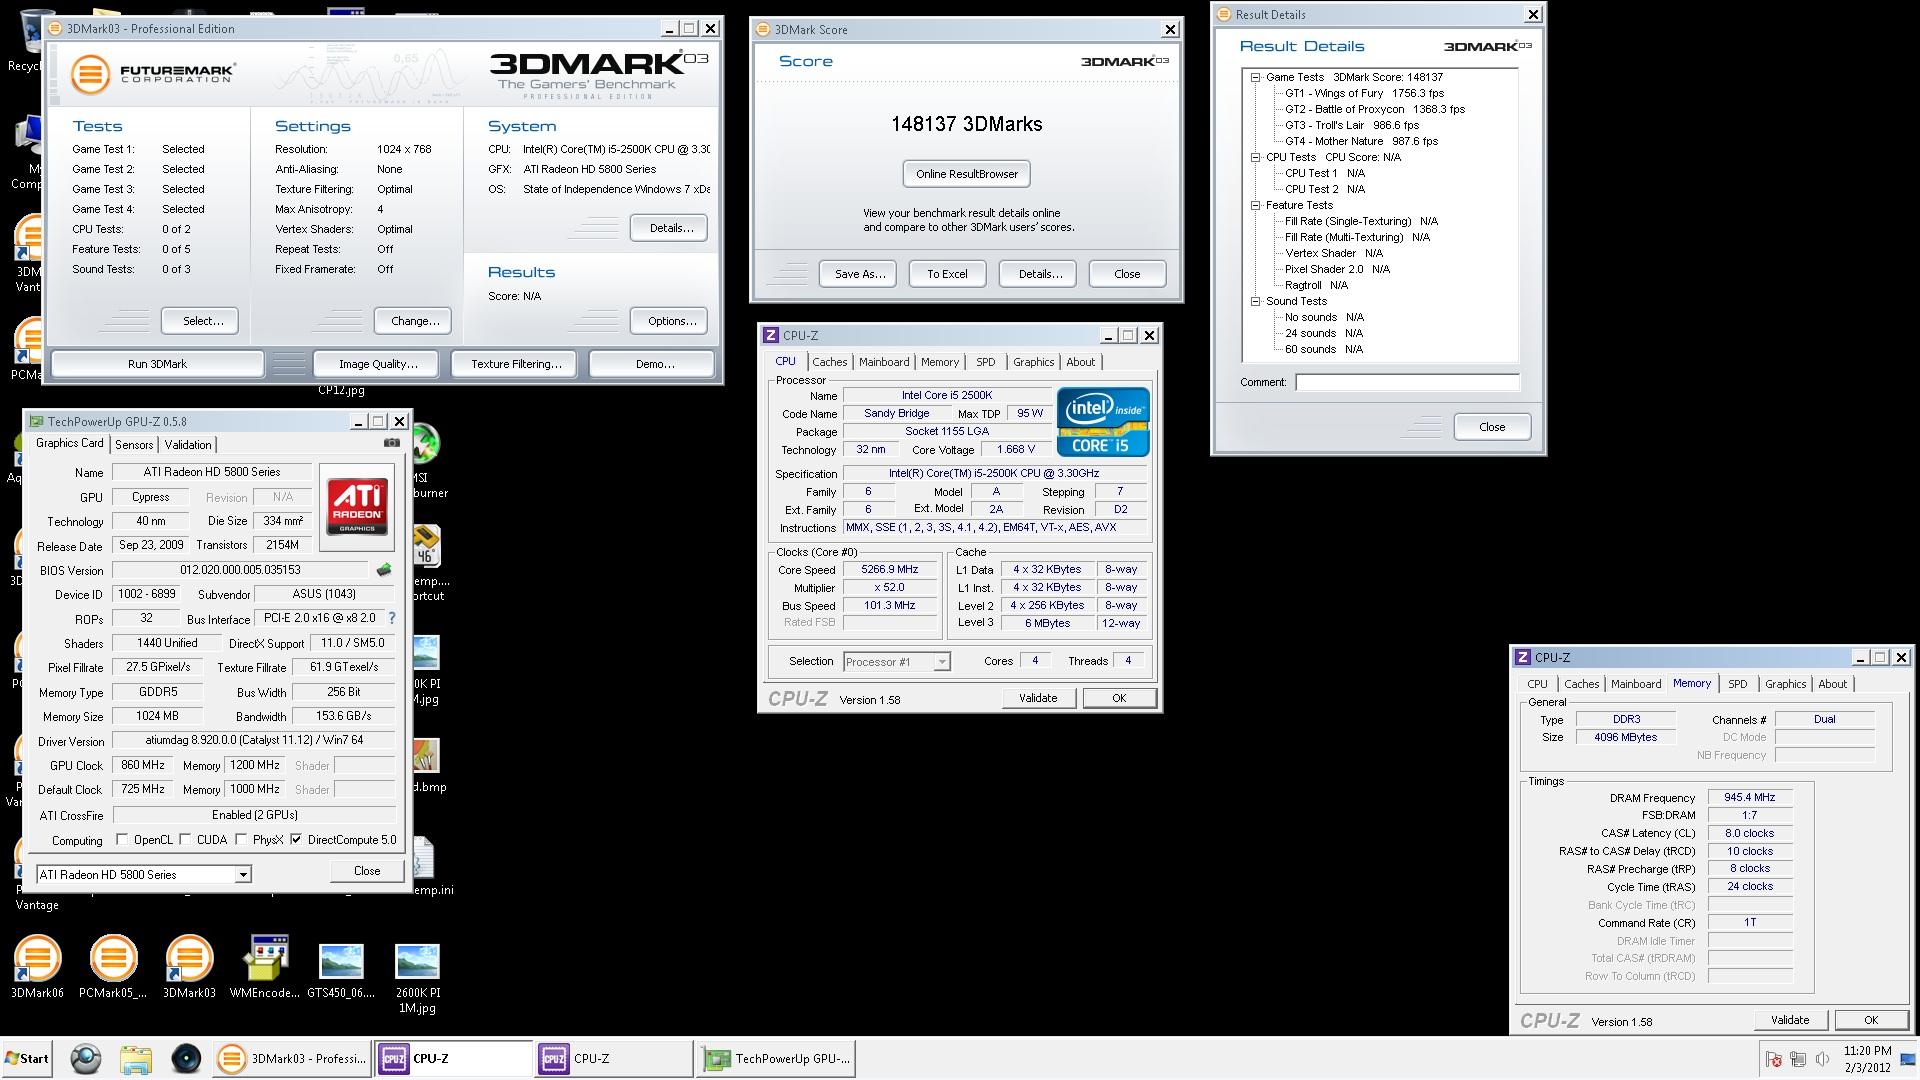The image size is (1920, 1080).
Task: Open Caches tab in the CPU-Z processor window
Action: [829, 362]
